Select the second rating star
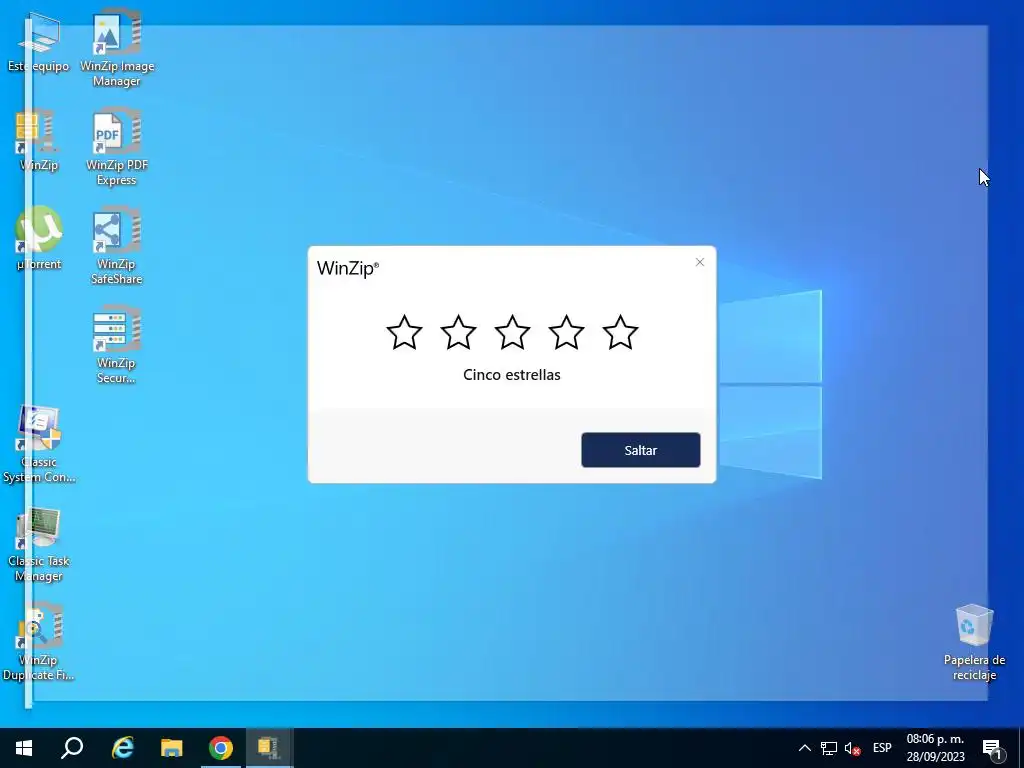The height and width of the screenshot is (768, 1024). click(x=458, y=332)
